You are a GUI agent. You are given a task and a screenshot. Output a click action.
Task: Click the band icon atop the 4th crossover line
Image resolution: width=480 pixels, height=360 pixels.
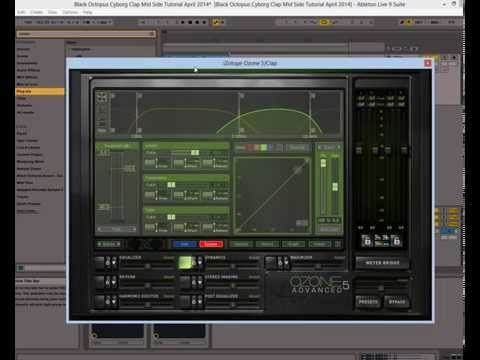313,96
